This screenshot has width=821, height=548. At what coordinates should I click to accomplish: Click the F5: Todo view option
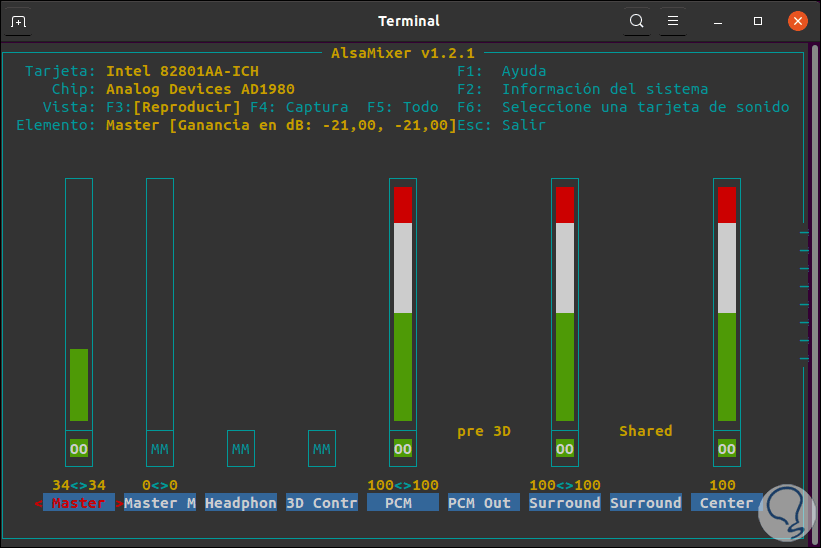[403, 107]
